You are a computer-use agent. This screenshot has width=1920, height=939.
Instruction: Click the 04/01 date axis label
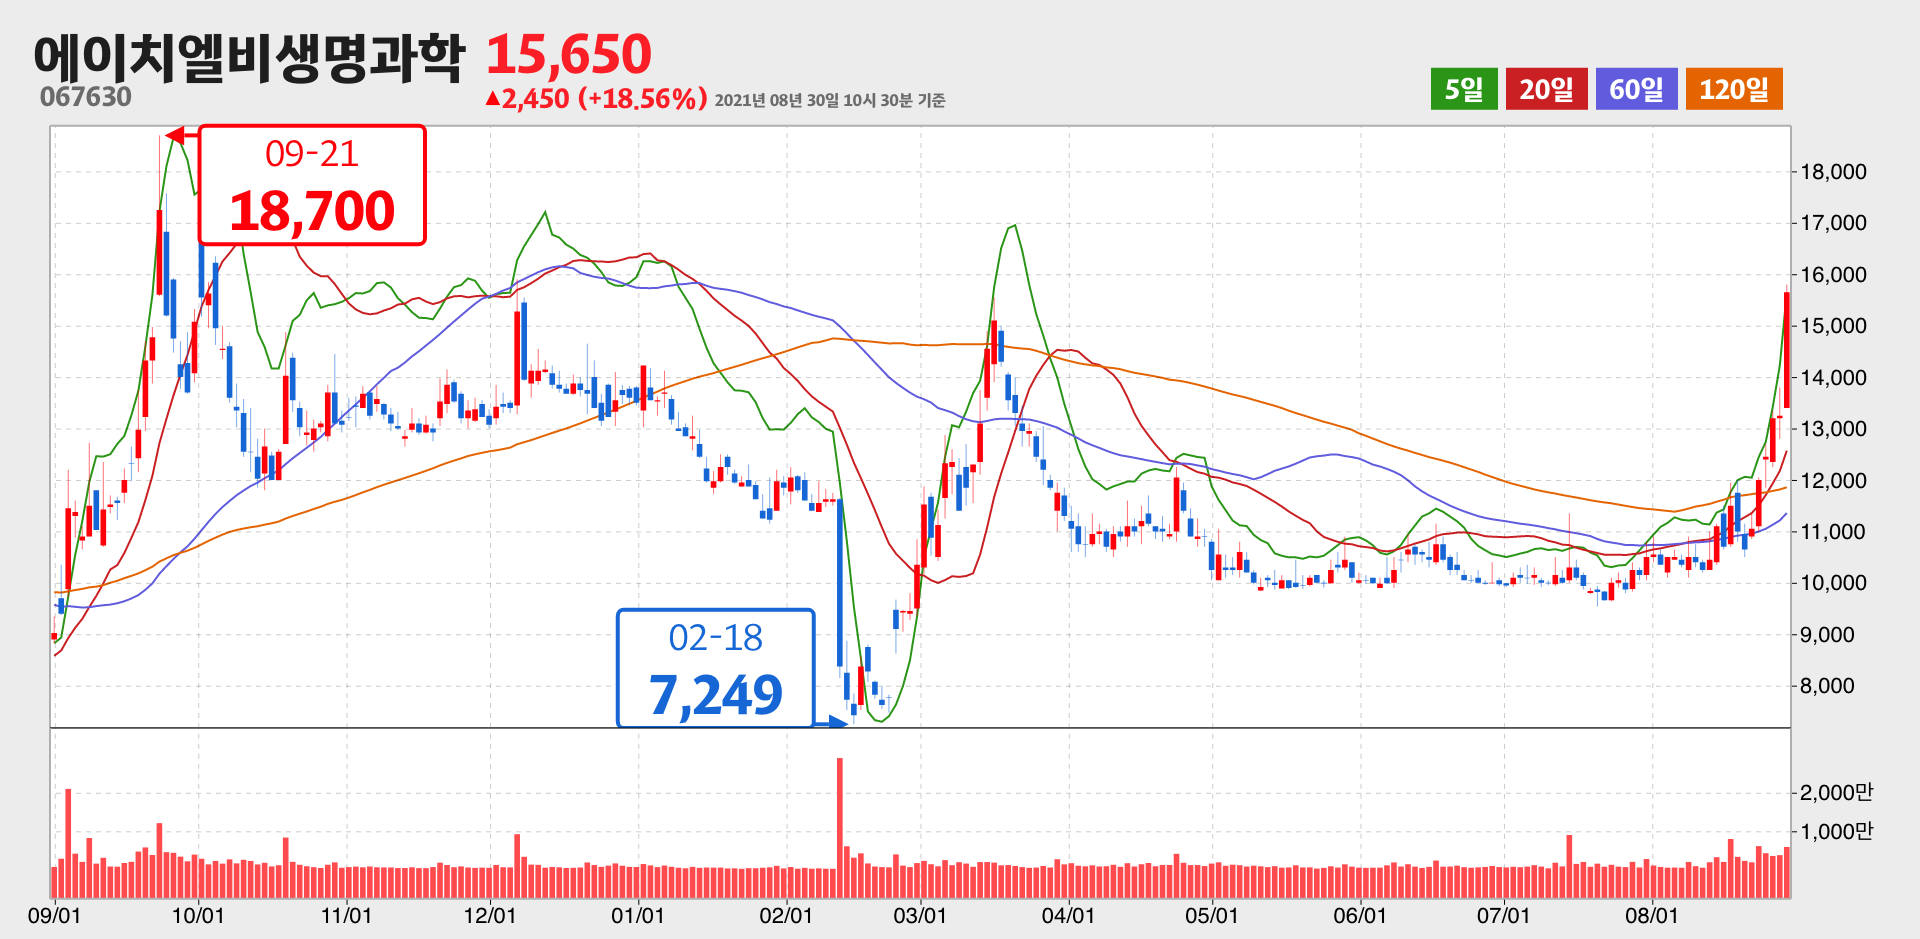(x=1068, y=915)
